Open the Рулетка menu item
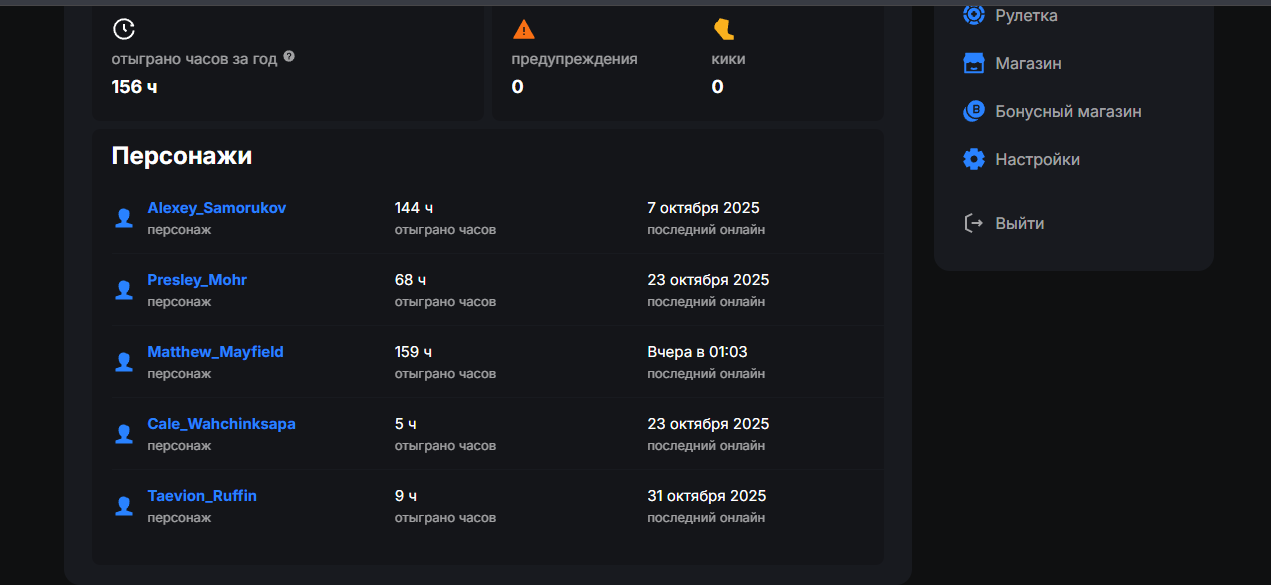The width and height of the screenshot is (1271, 585). pos(1026,15)
